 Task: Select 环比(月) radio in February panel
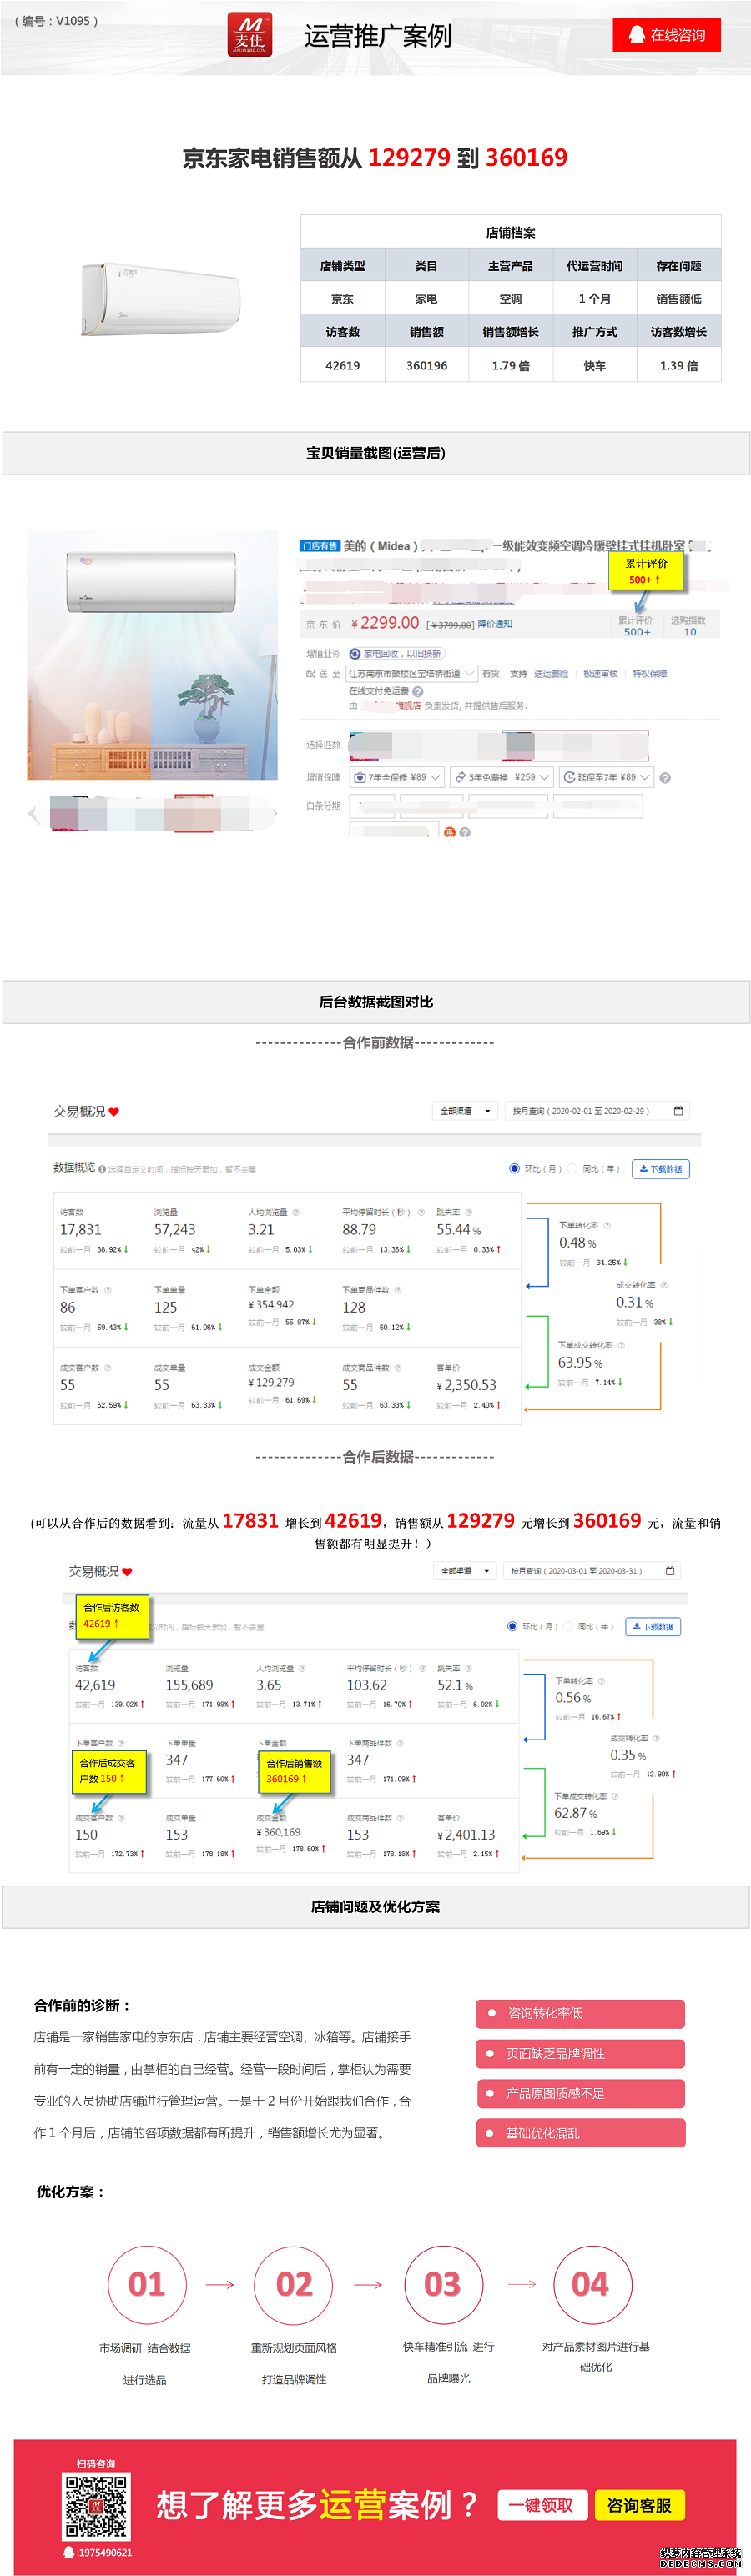(515, 1168)
